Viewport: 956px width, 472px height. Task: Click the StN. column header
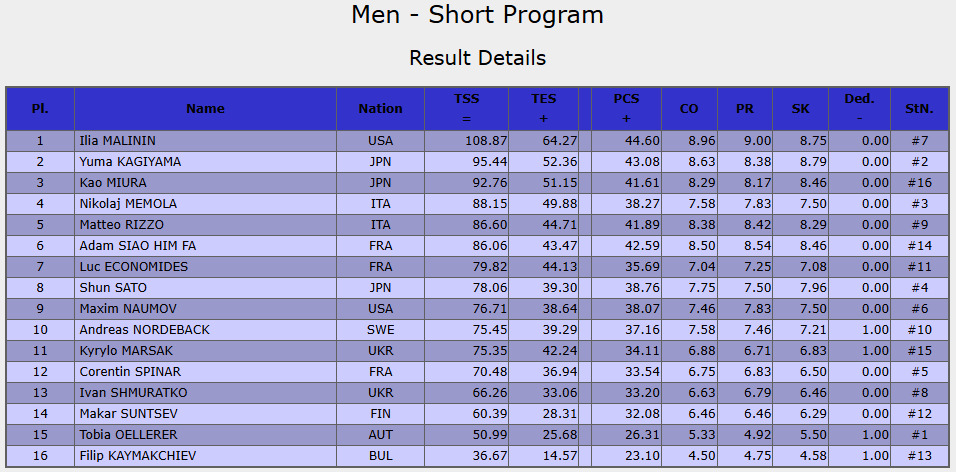click(919, 109)
